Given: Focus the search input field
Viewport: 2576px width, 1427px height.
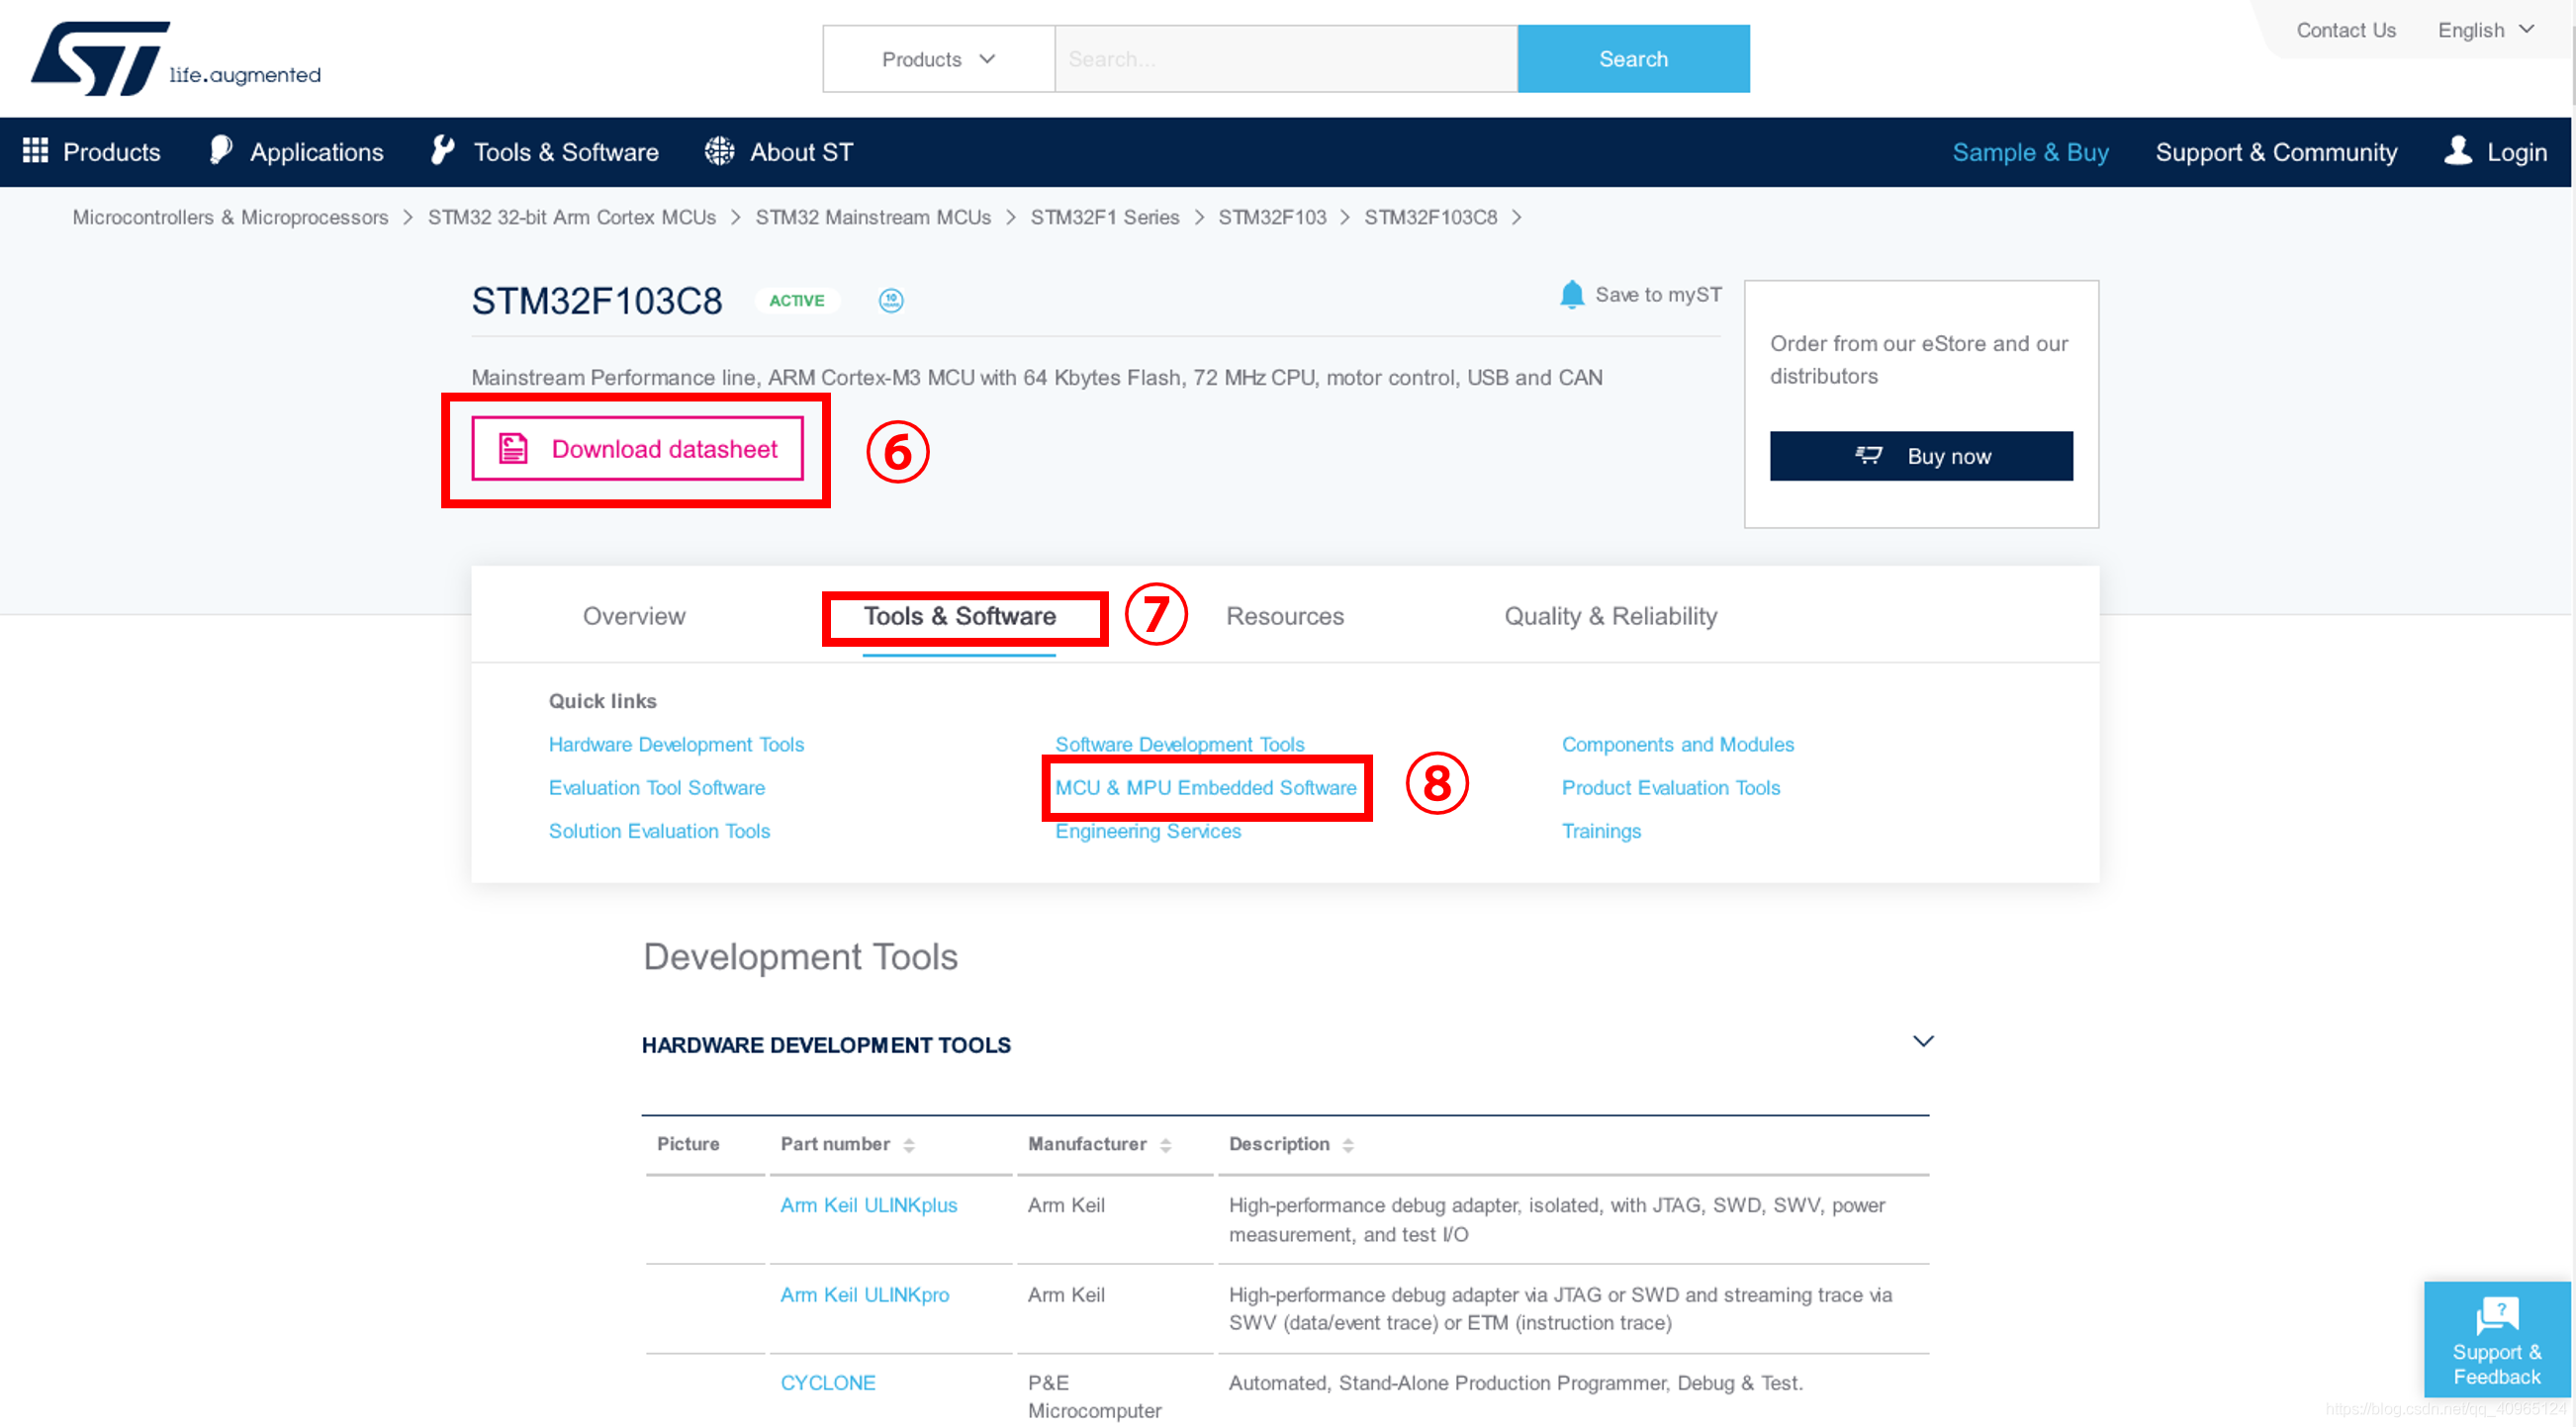Looking at the screenshot, I should 1285,59.
